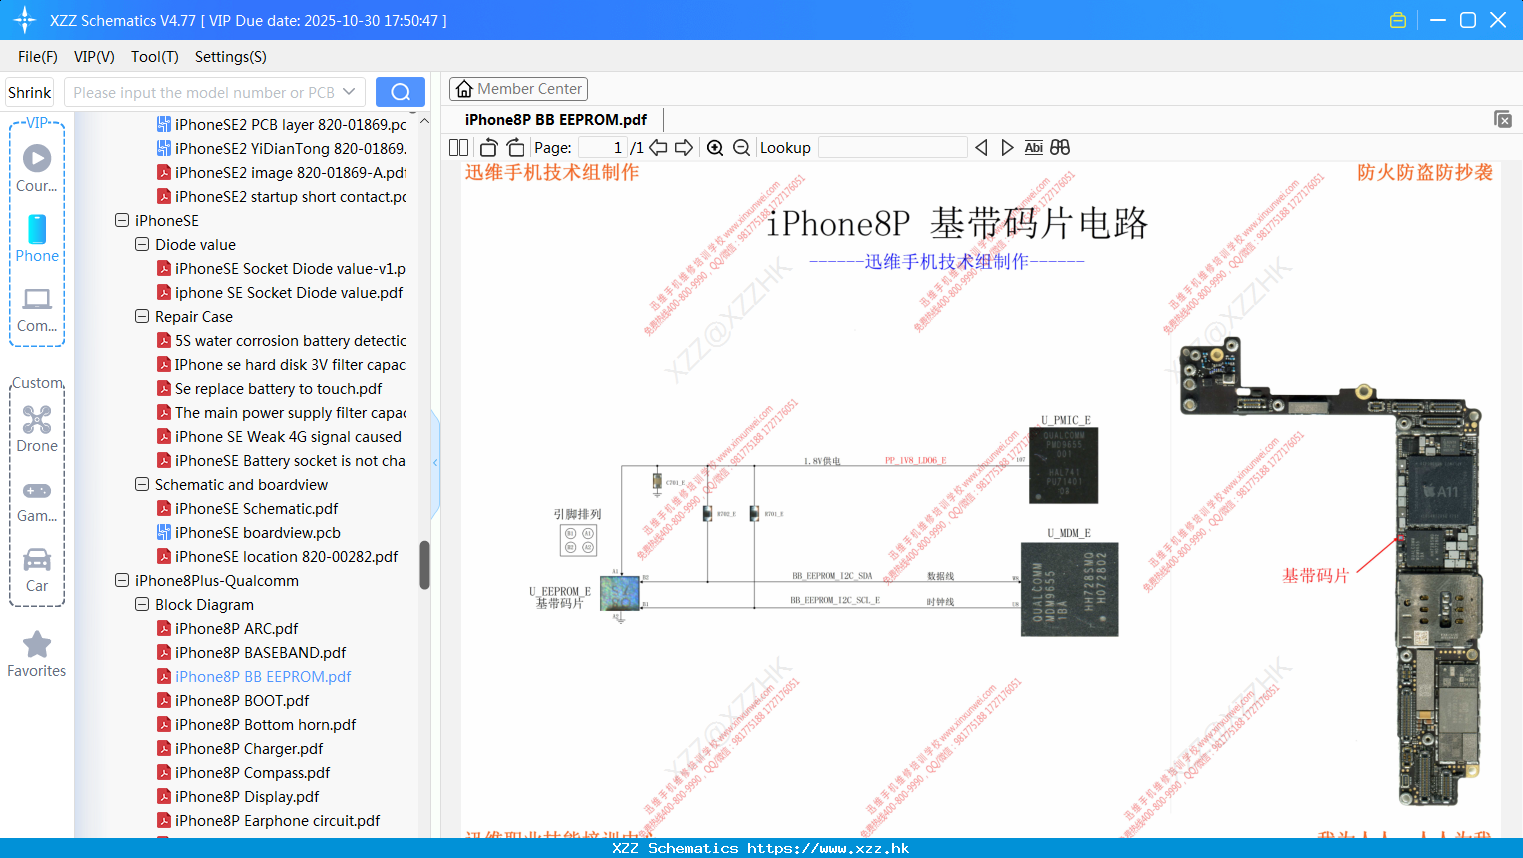The image size is (1523, 858).
Task: Rotate page clockwise
Action: (x=515, y=147)
